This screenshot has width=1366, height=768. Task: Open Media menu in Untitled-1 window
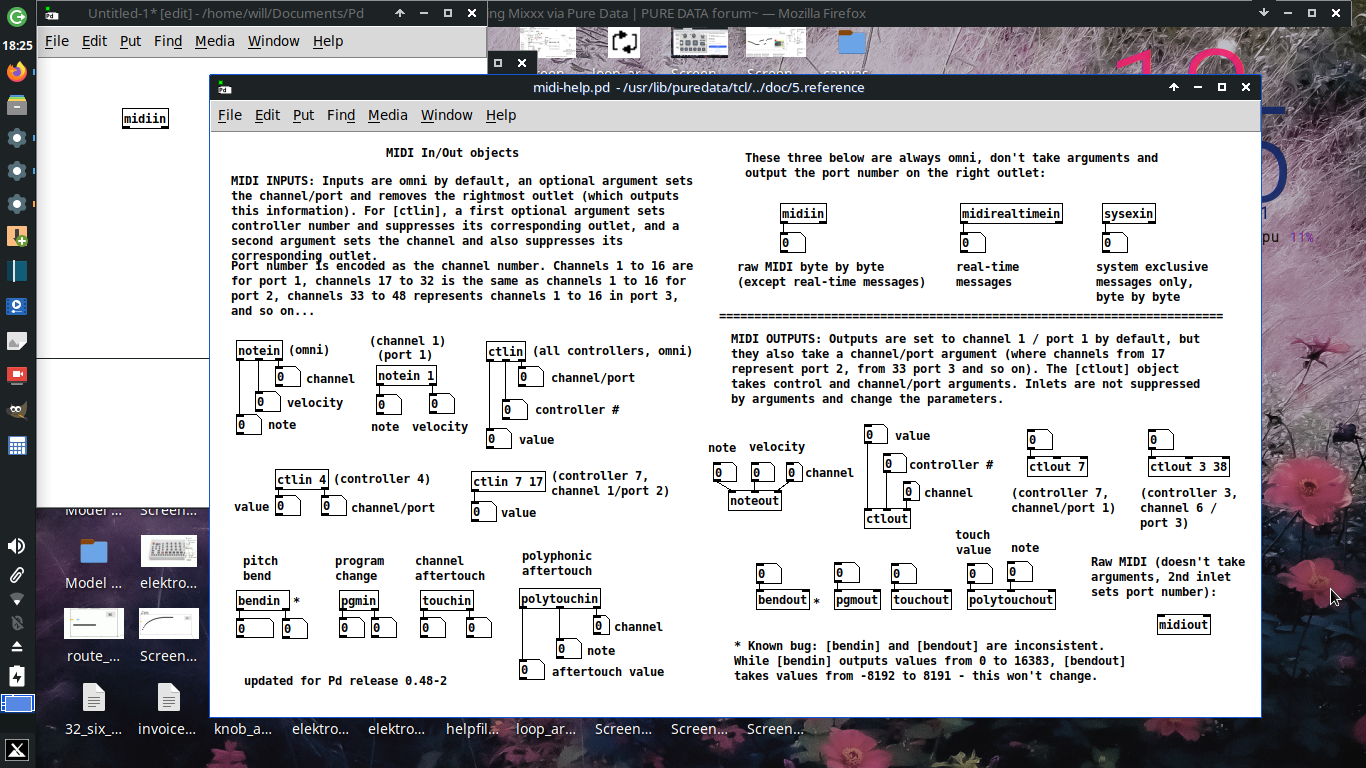tap(215, 41)
